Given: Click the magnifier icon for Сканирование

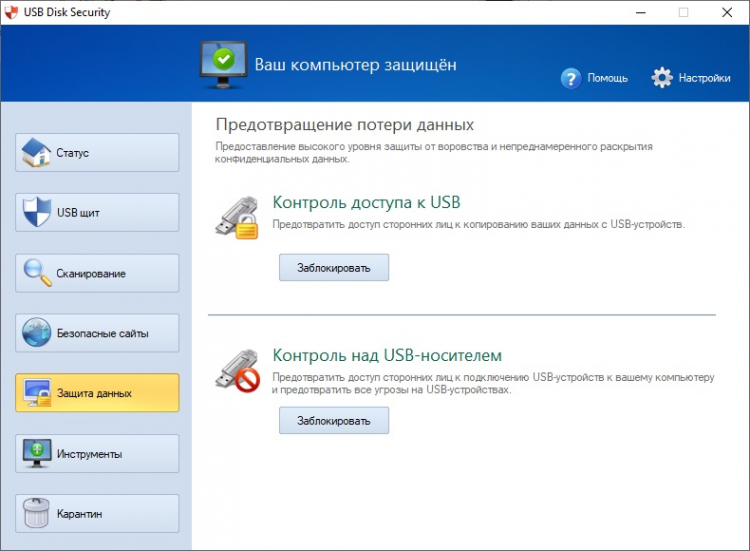Looking at the screenshot, I should [37, 273].
